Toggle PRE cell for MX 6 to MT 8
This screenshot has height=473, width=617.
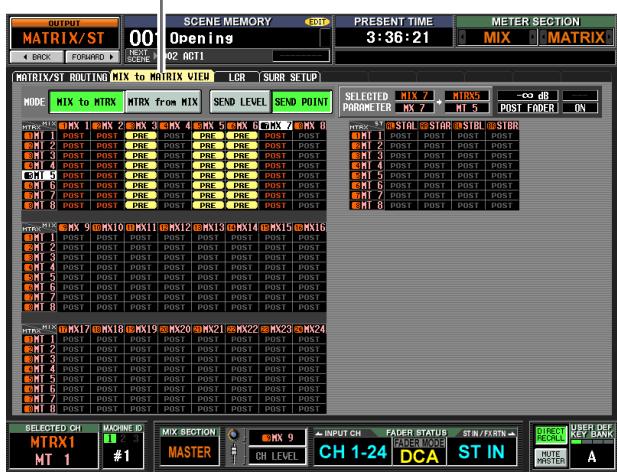click(x=242, y=205)
